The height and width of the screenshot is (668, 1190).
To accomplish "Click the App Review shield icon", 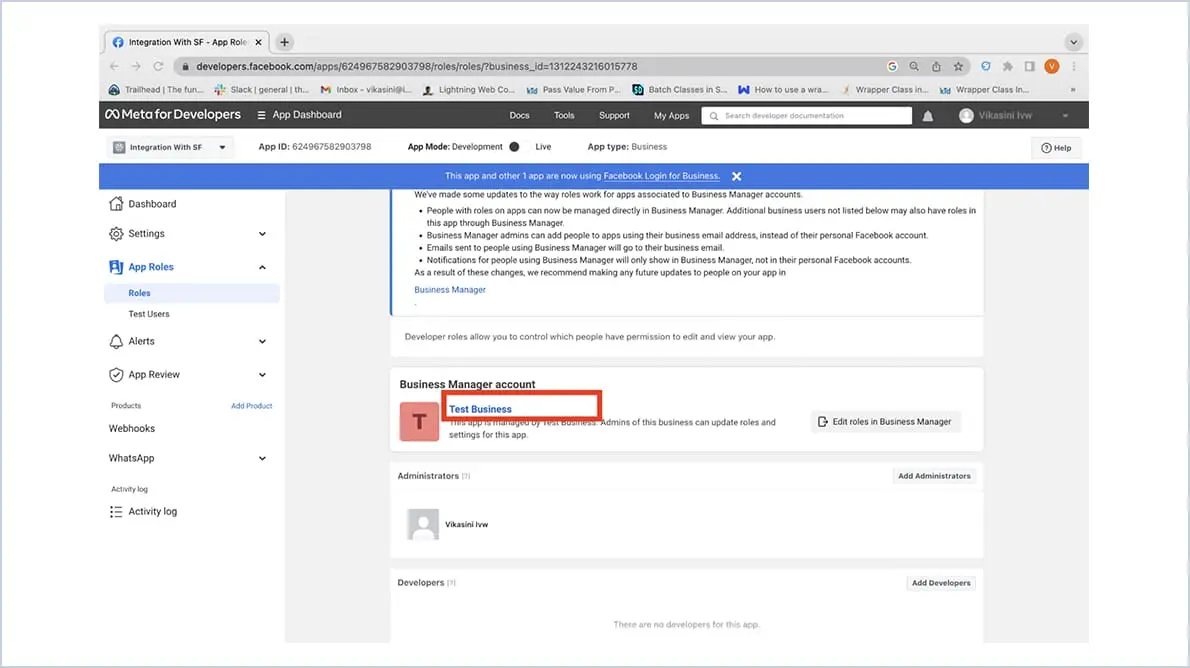I will coord(116,375).
